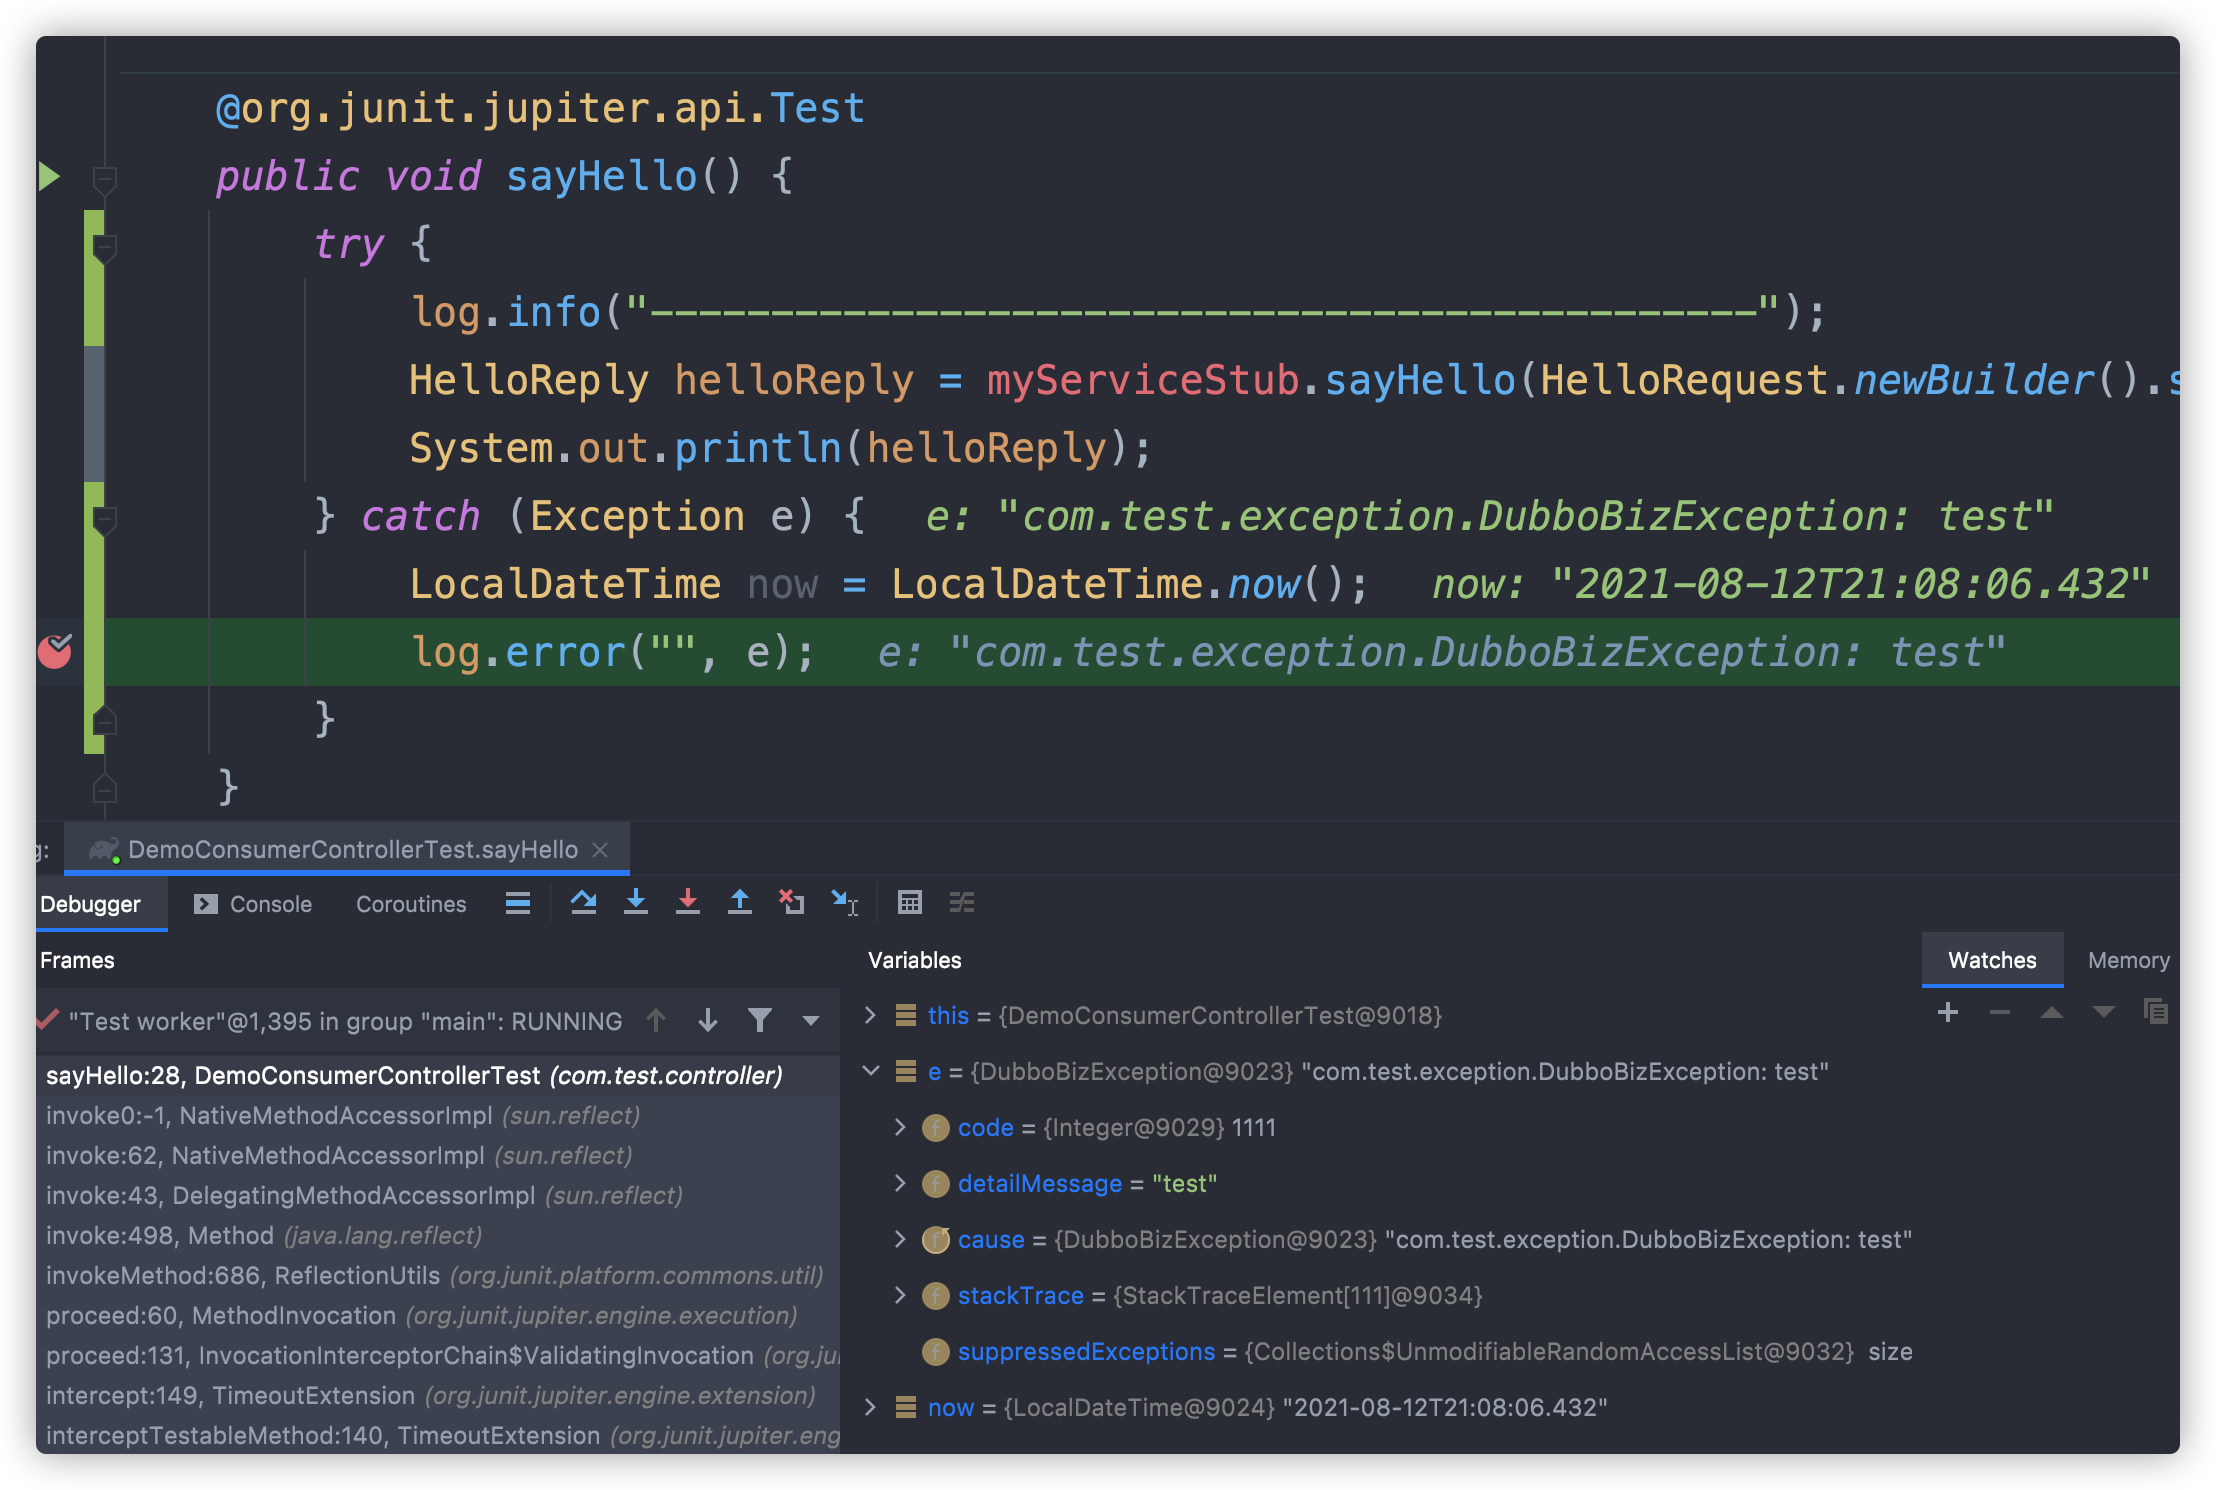Open the Evaluate Expression calculator icon

909,903
